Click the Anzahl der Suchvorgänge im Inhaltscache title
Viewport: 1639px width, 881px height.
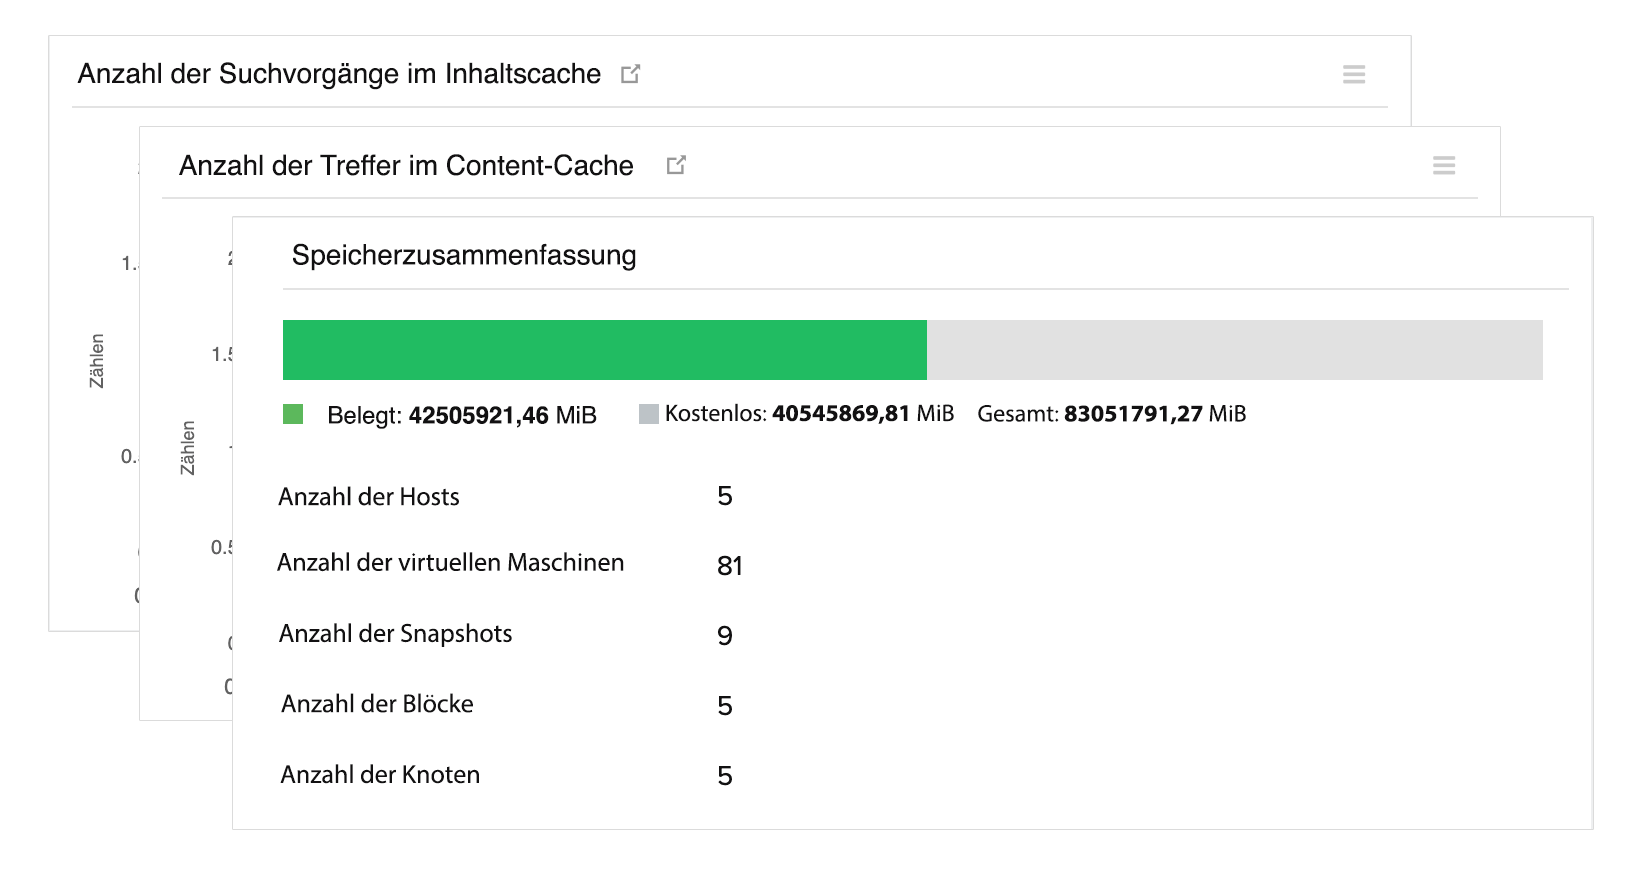[x=339, y=74]
